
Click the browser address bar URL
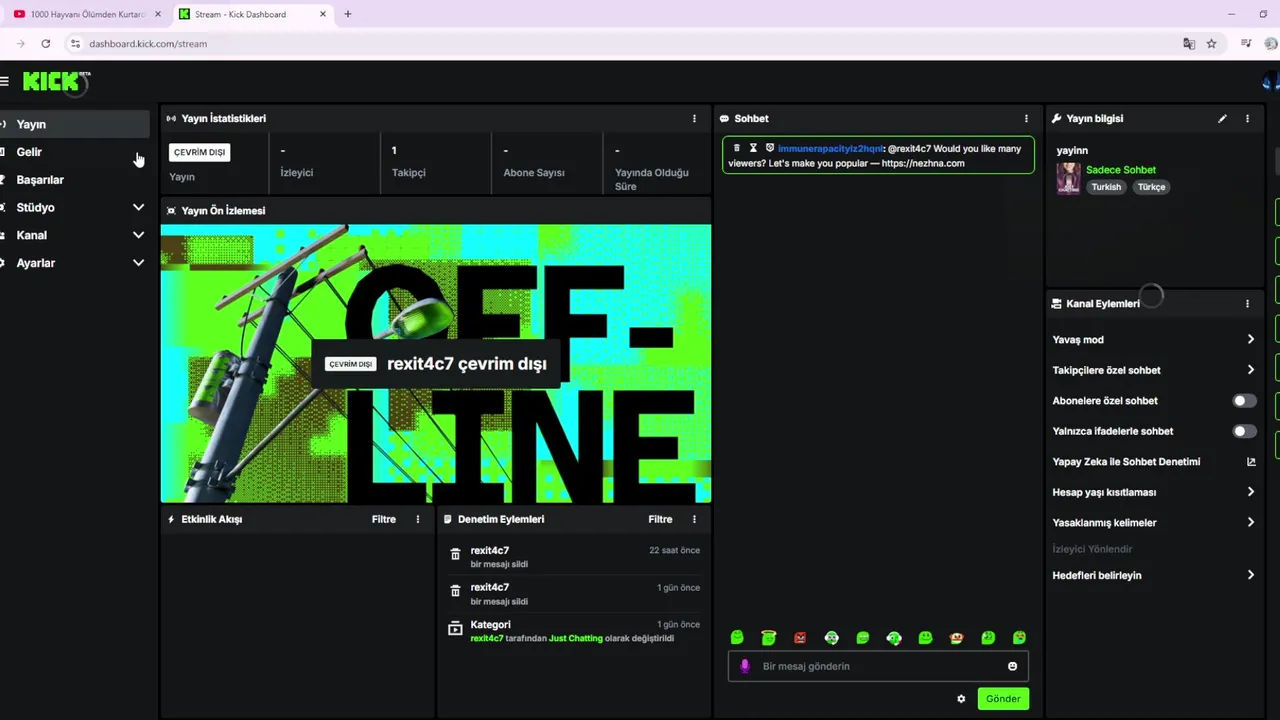[148, 44]
